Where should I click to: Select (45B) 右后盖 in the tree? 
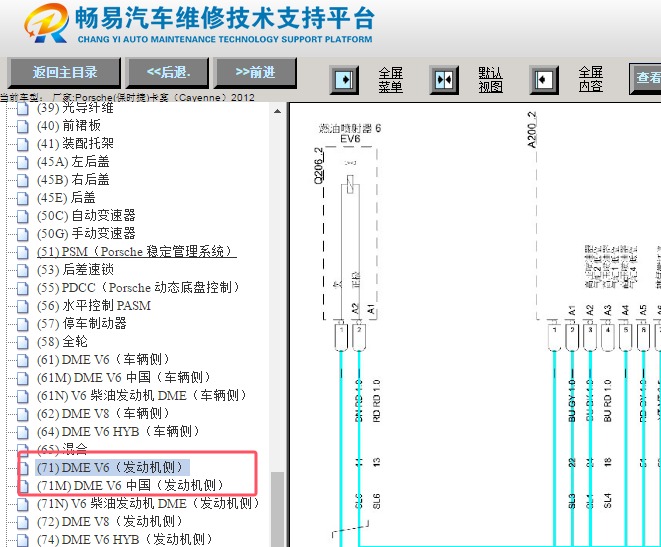pos(73,180)
